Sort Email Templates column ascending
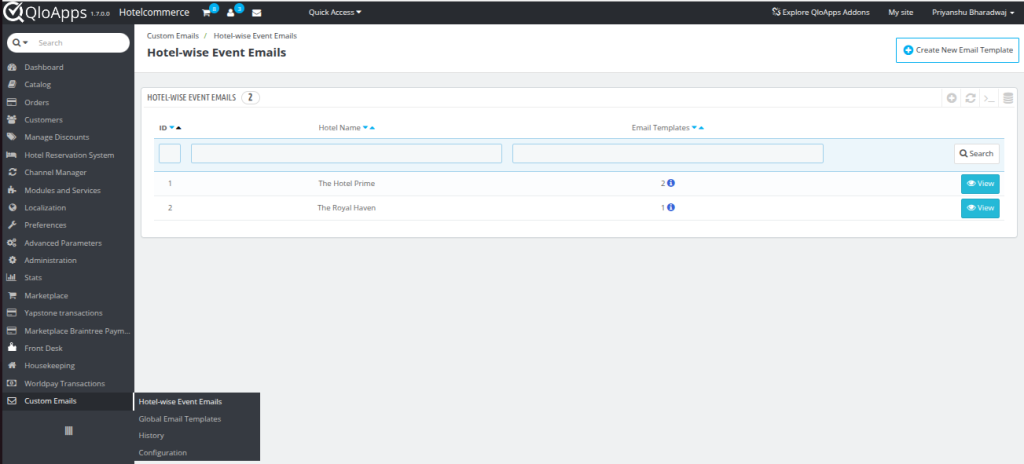This screenshot has width=1024, height=464. (x=701, y=128)
